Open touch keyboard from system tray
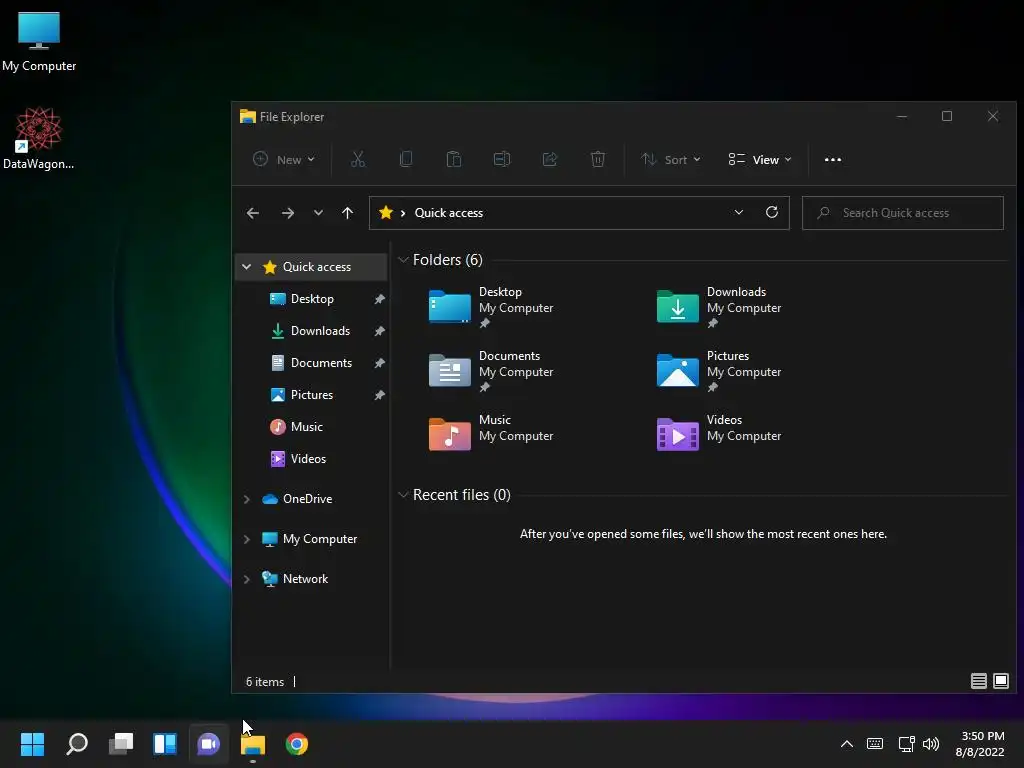This screenshot has height=768, width=1024. tap(875, 744)
